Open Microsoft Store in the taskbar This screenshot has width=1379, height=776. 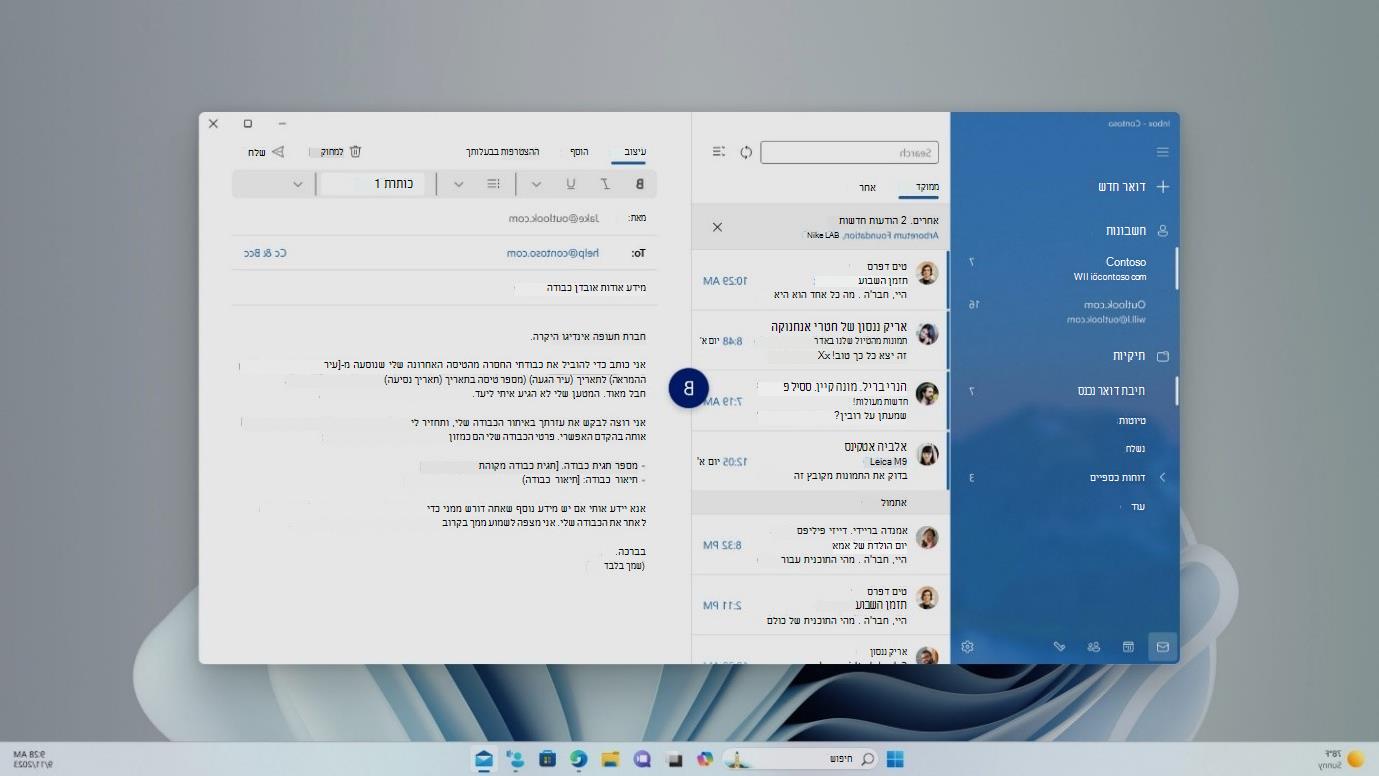[547, 759]
